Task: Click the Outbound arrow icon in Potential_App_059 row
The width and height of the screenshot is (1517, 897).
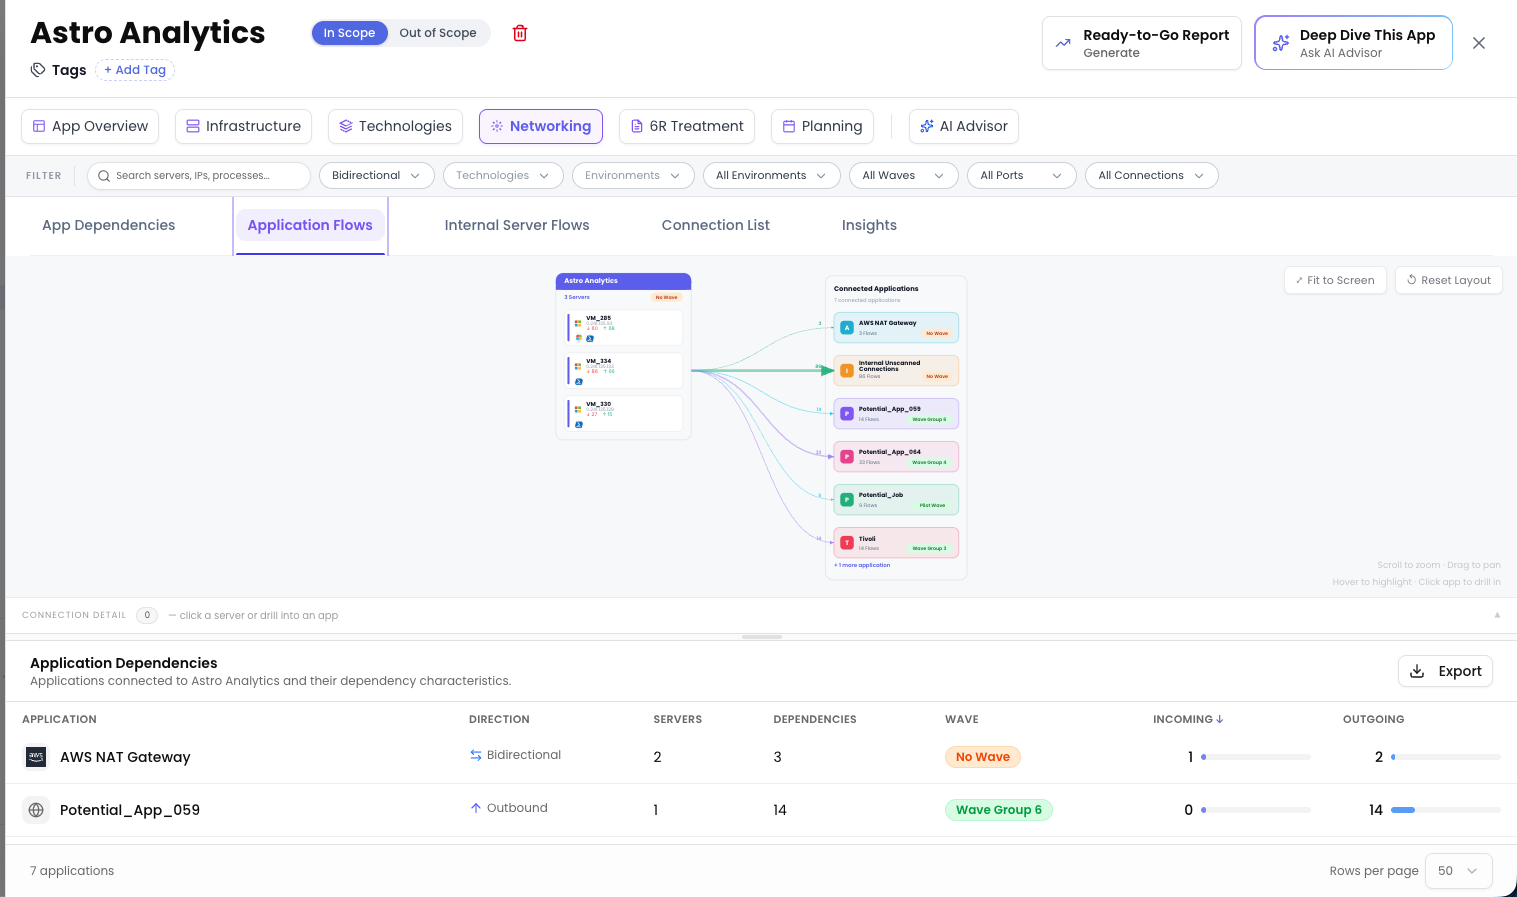Action: tap(476, 808)
